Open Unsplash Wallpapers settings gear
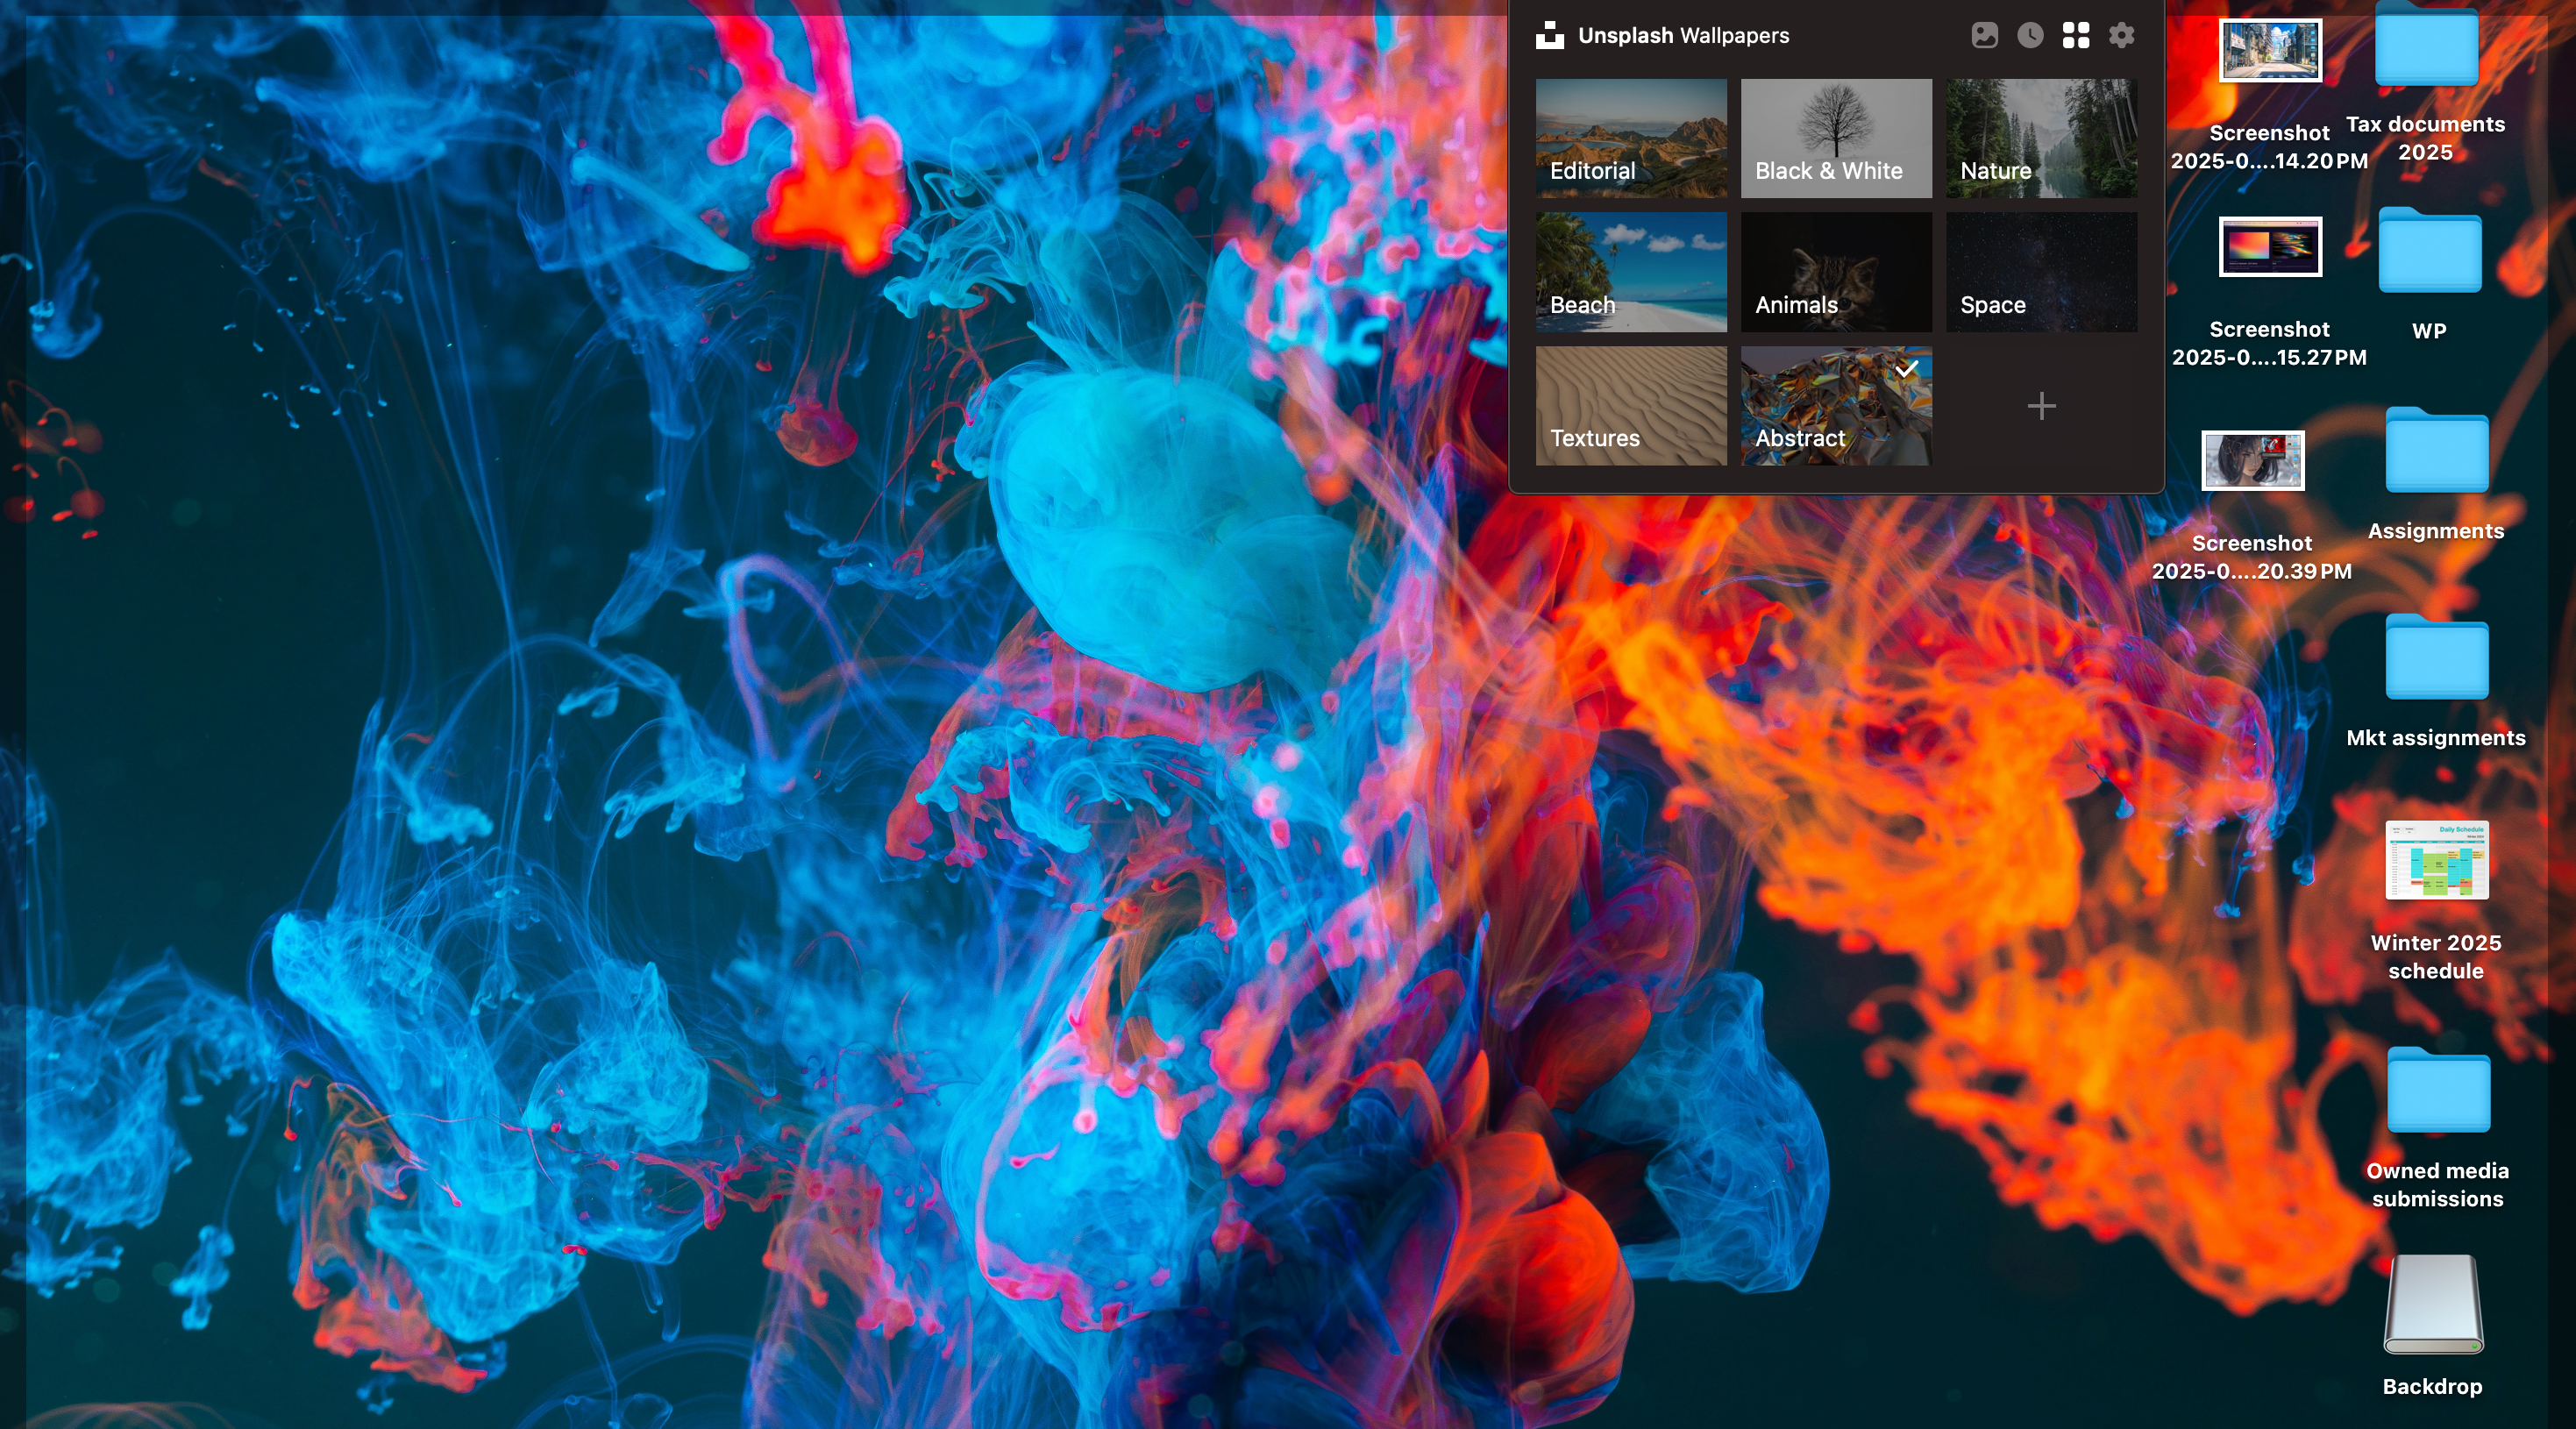 pos(2121,36)
